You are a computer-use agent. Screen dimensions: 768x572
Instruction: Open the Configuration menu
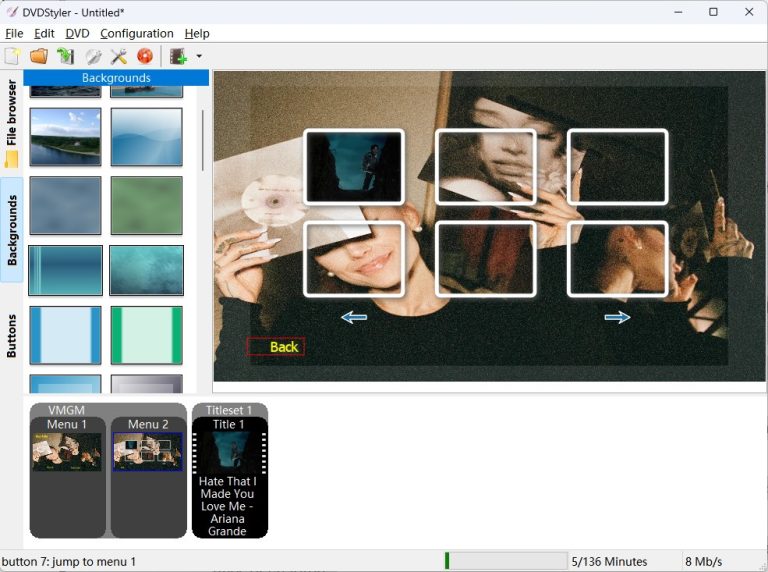pyautogui.click(x=137, y=33)
